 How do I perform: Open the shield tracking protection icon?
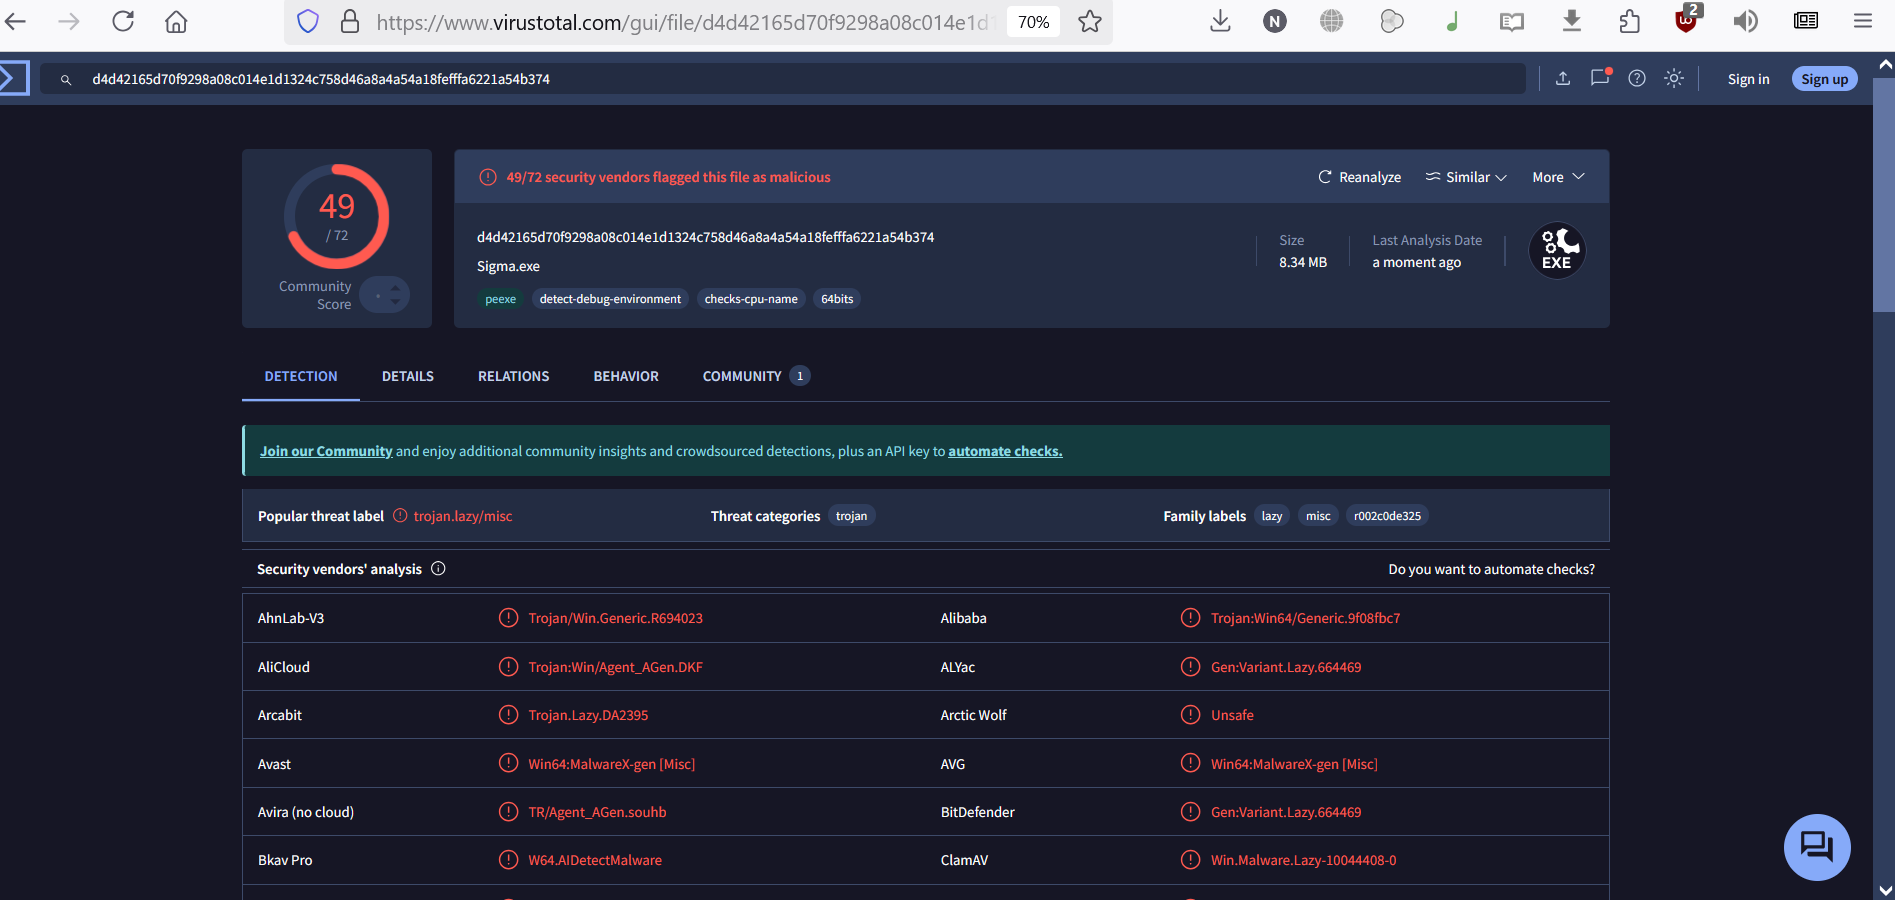pos(308,21)
